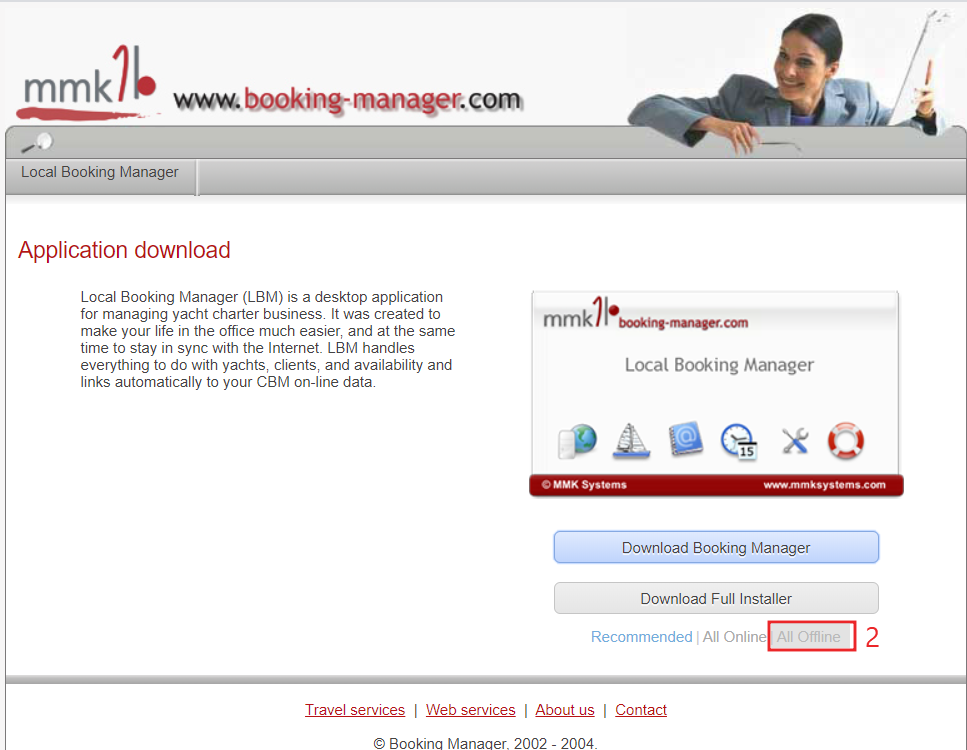Open the Web services footer link

click(471, 710)
